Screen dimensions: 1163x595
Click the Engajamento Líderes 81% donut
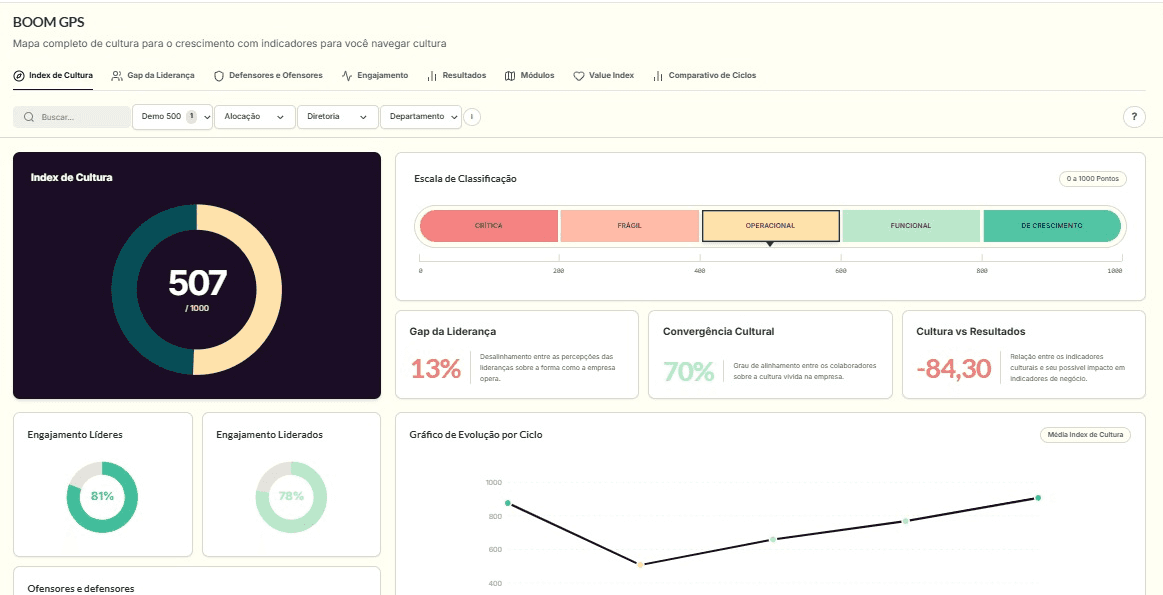[x=102, y=496]
